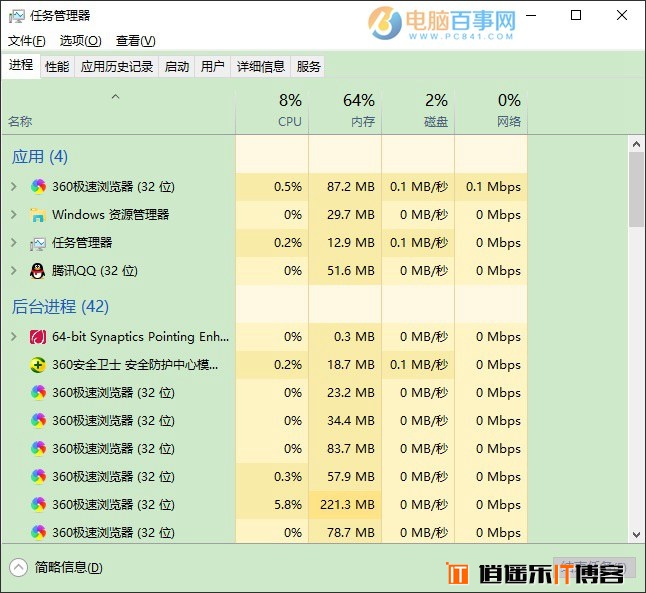Click the Windows 资源管理器 folder icon

(38, 215)
